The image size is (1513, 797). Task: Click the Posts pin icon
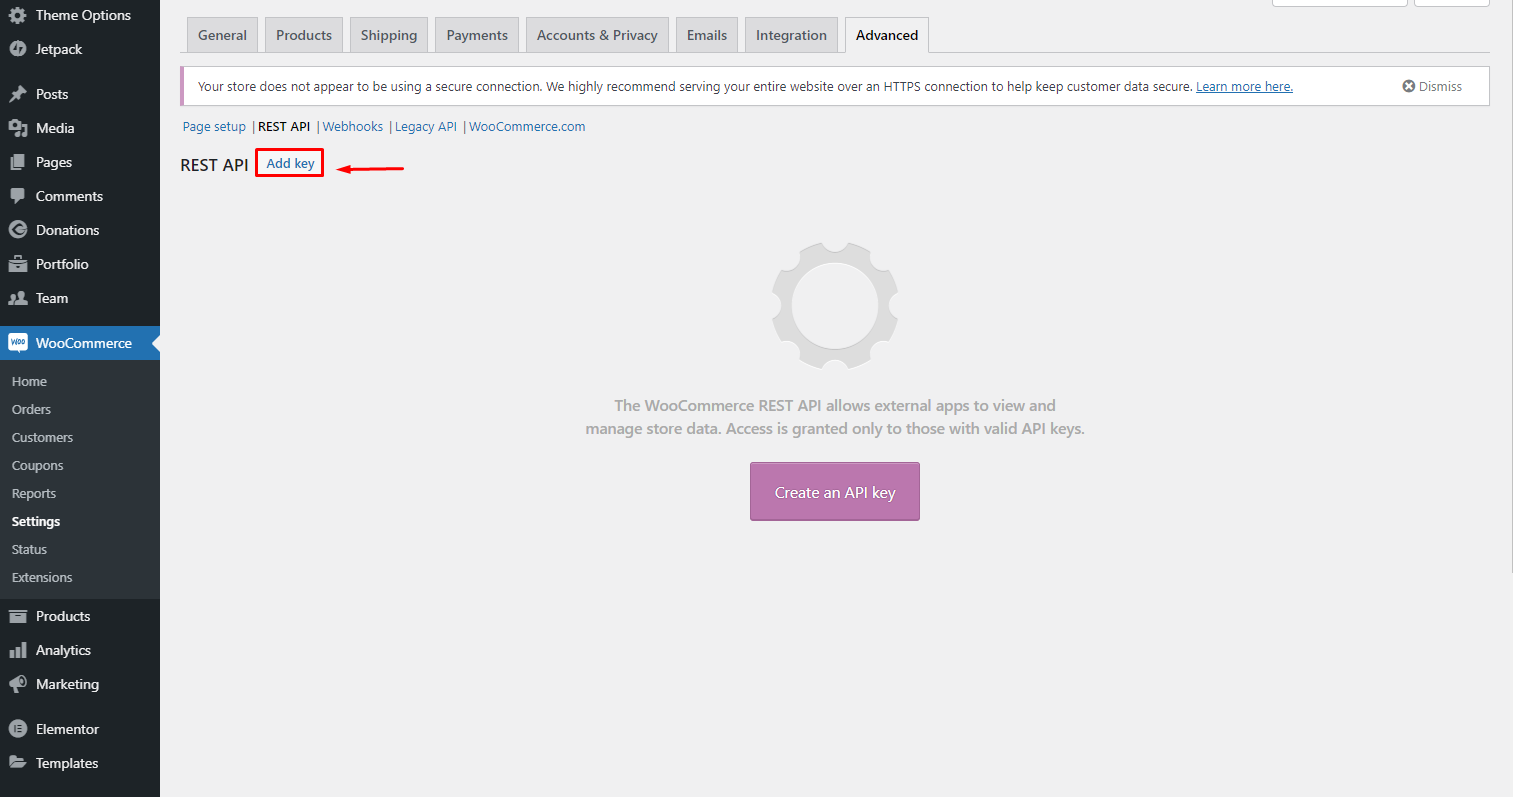click(17, 94)
